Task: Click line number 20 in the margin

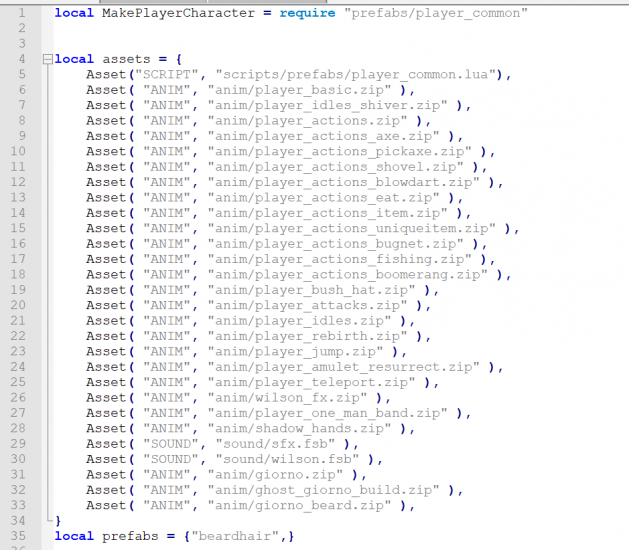Action: [x=18, y=305]
